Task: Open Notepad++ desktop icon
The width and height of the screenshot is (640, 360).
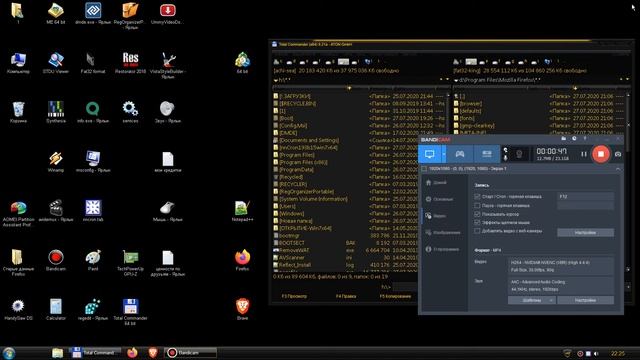Action: [242, 211]
